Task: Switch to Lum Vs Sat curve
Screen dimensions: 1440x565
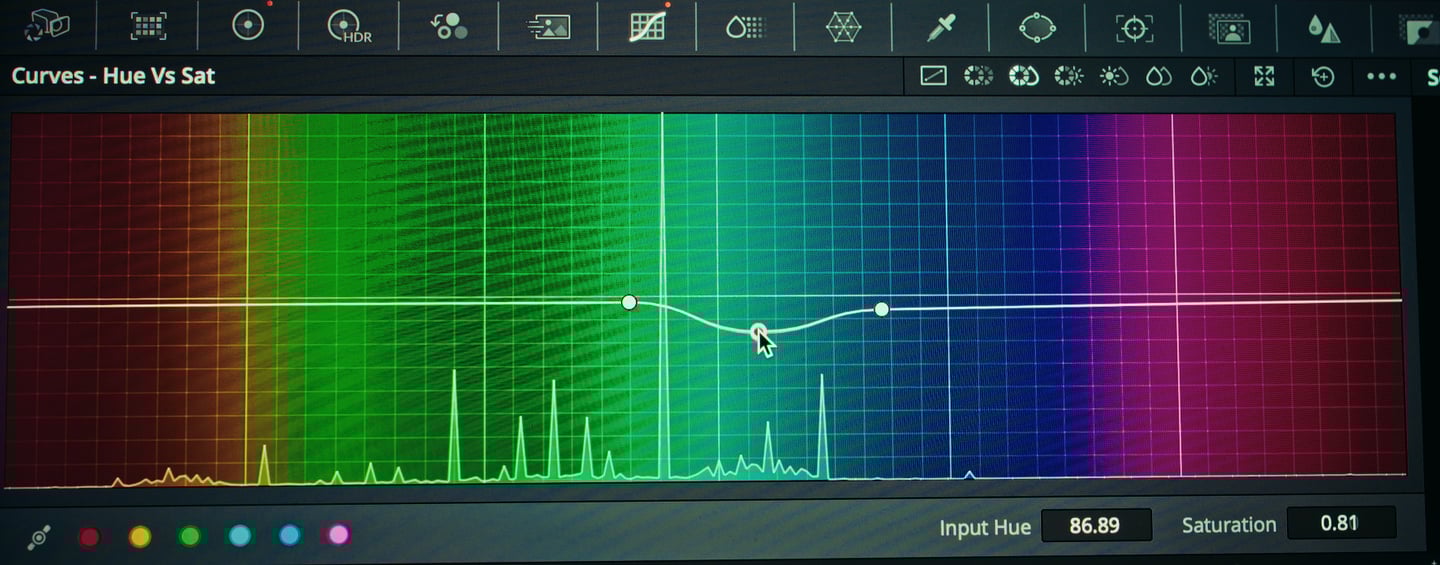Action: point(1114,76)
